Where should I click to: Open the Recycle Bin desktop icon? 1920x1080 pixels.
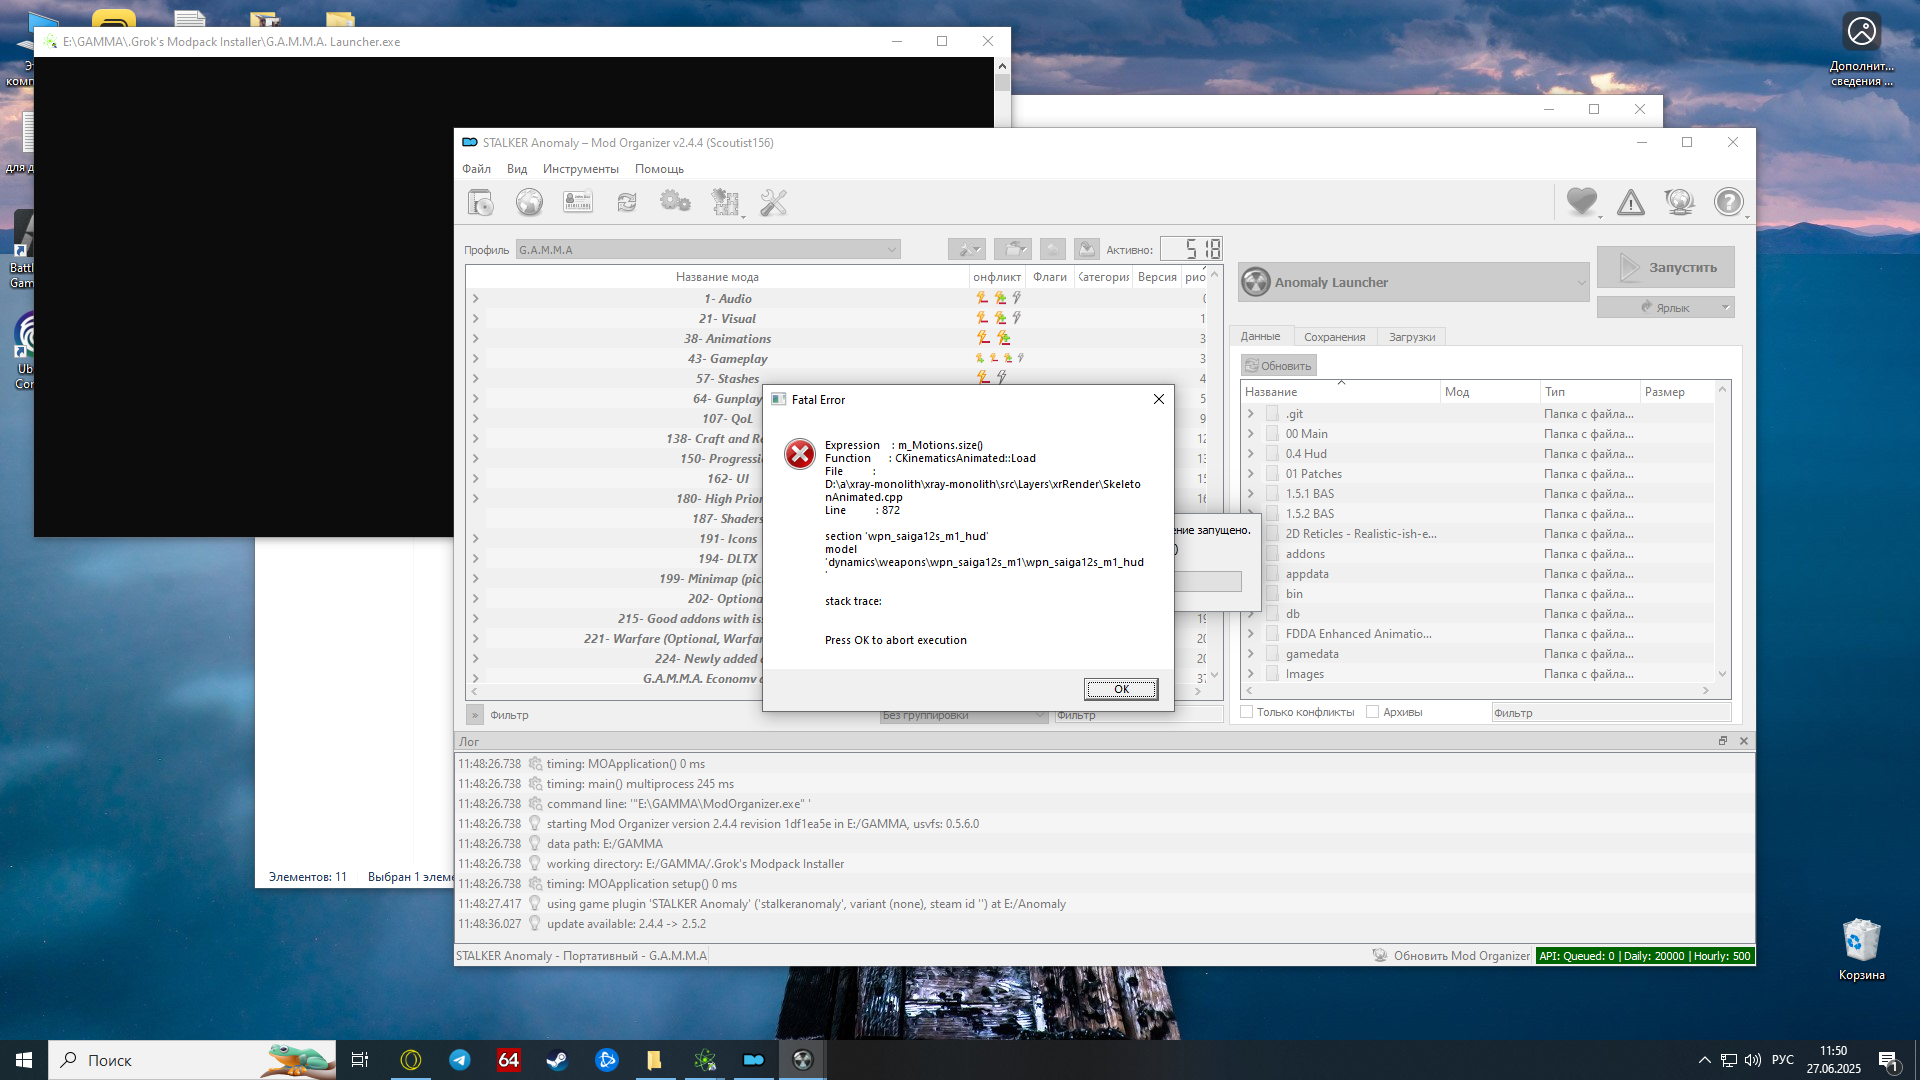(x=1861, y=950)
